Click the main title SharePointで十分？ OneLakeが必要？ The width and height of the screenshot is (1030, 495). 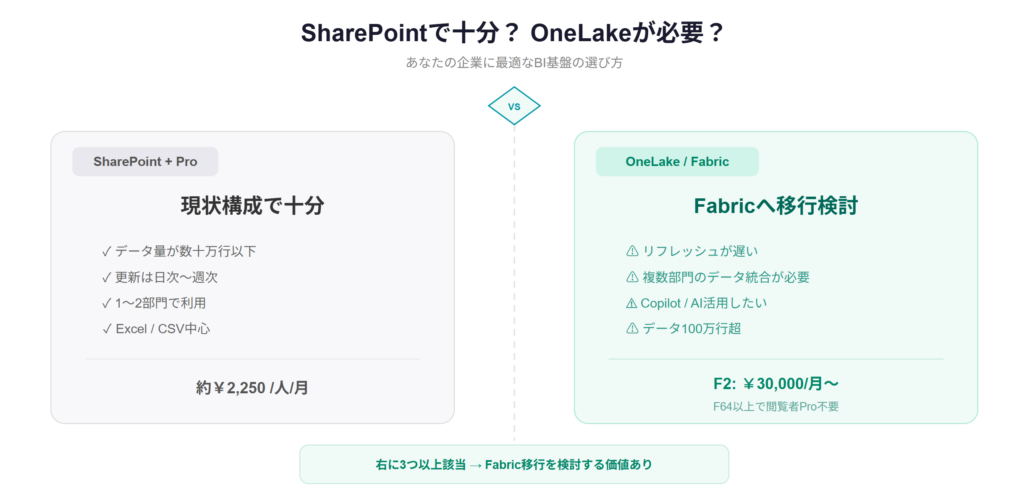pyautogui.click(x=514, y=33)
